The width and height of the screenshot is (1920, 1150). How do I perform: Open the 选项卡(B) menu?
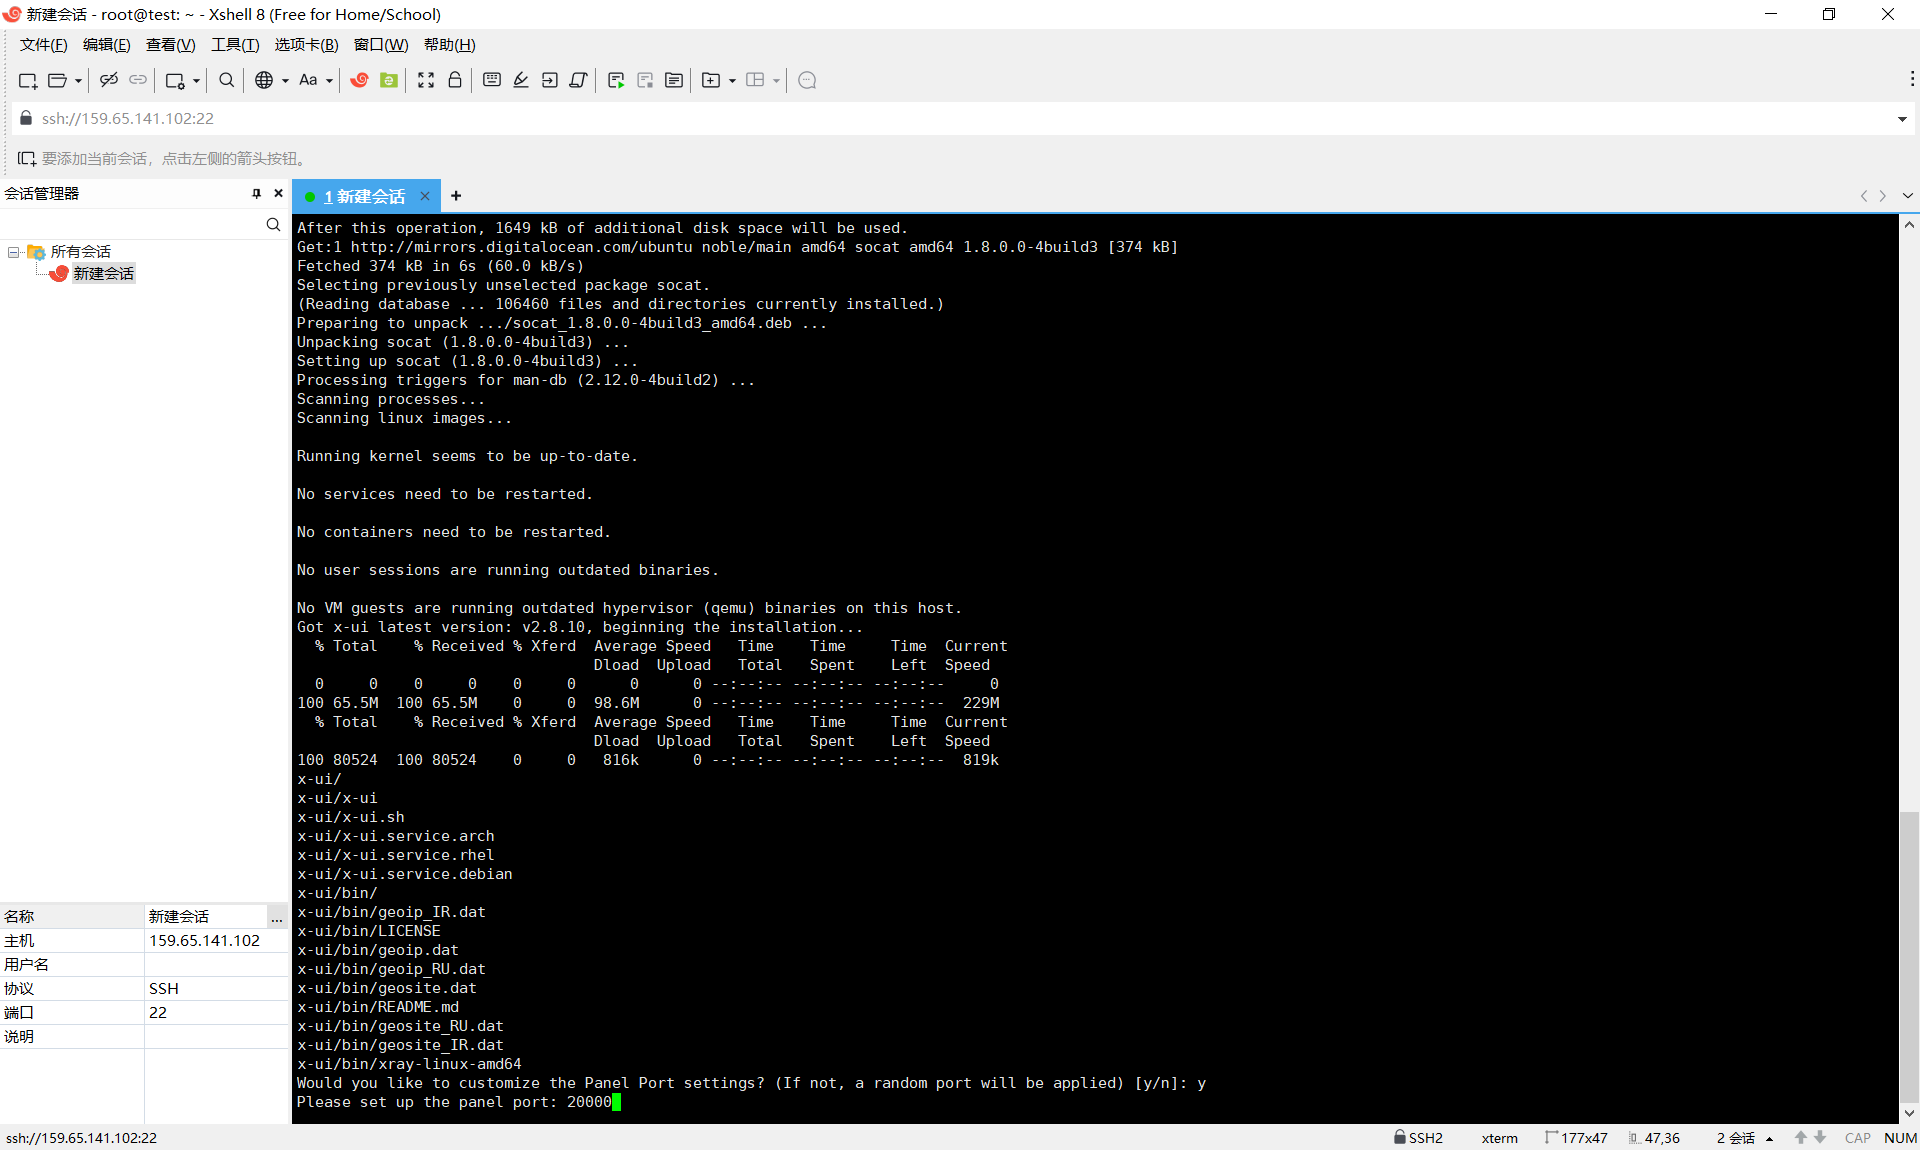click(307, 45)
